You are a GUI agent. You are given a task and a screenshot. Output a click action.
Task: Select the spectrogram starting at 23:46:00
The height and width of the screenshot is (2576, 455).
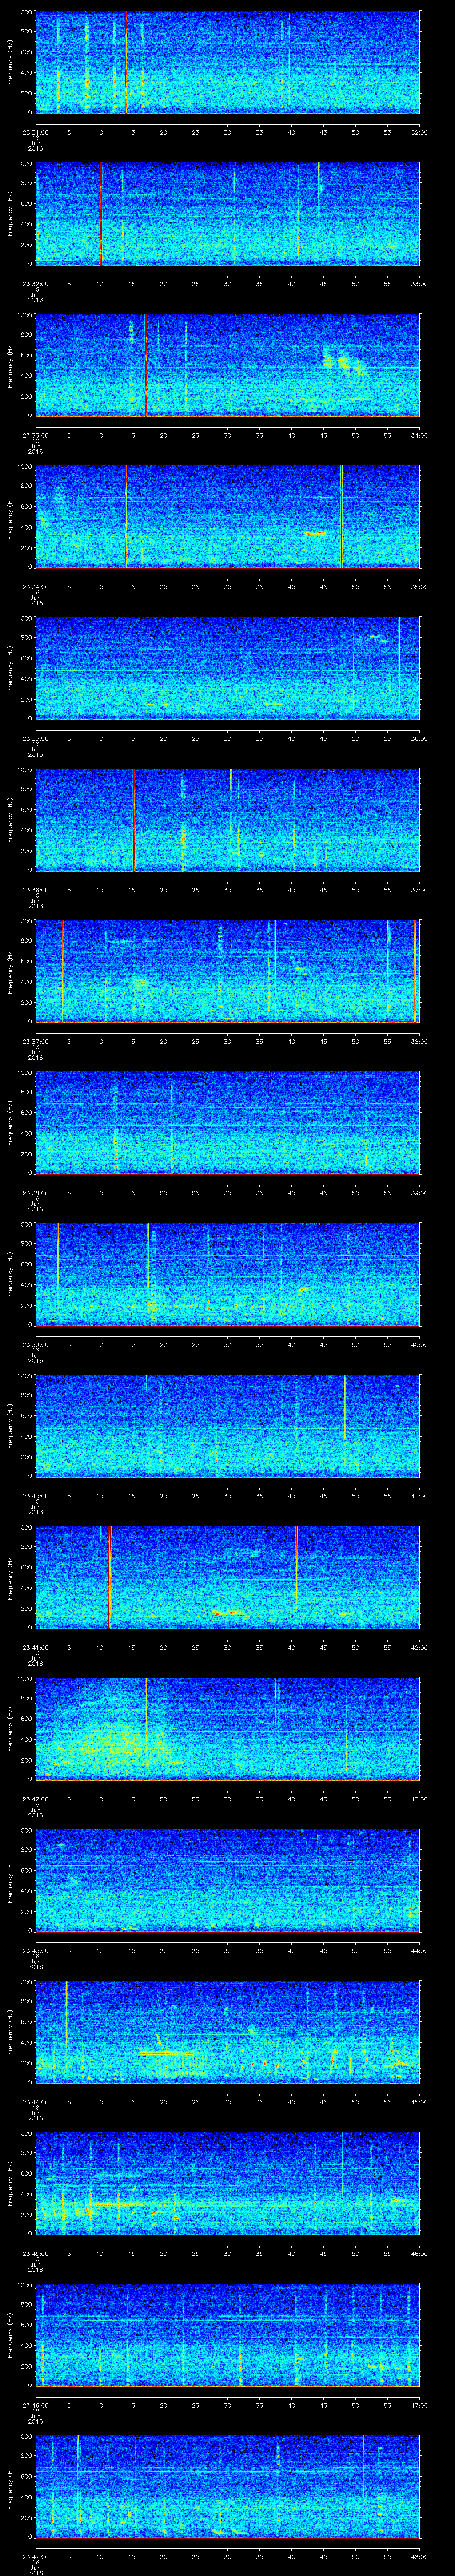[228, 2334]
